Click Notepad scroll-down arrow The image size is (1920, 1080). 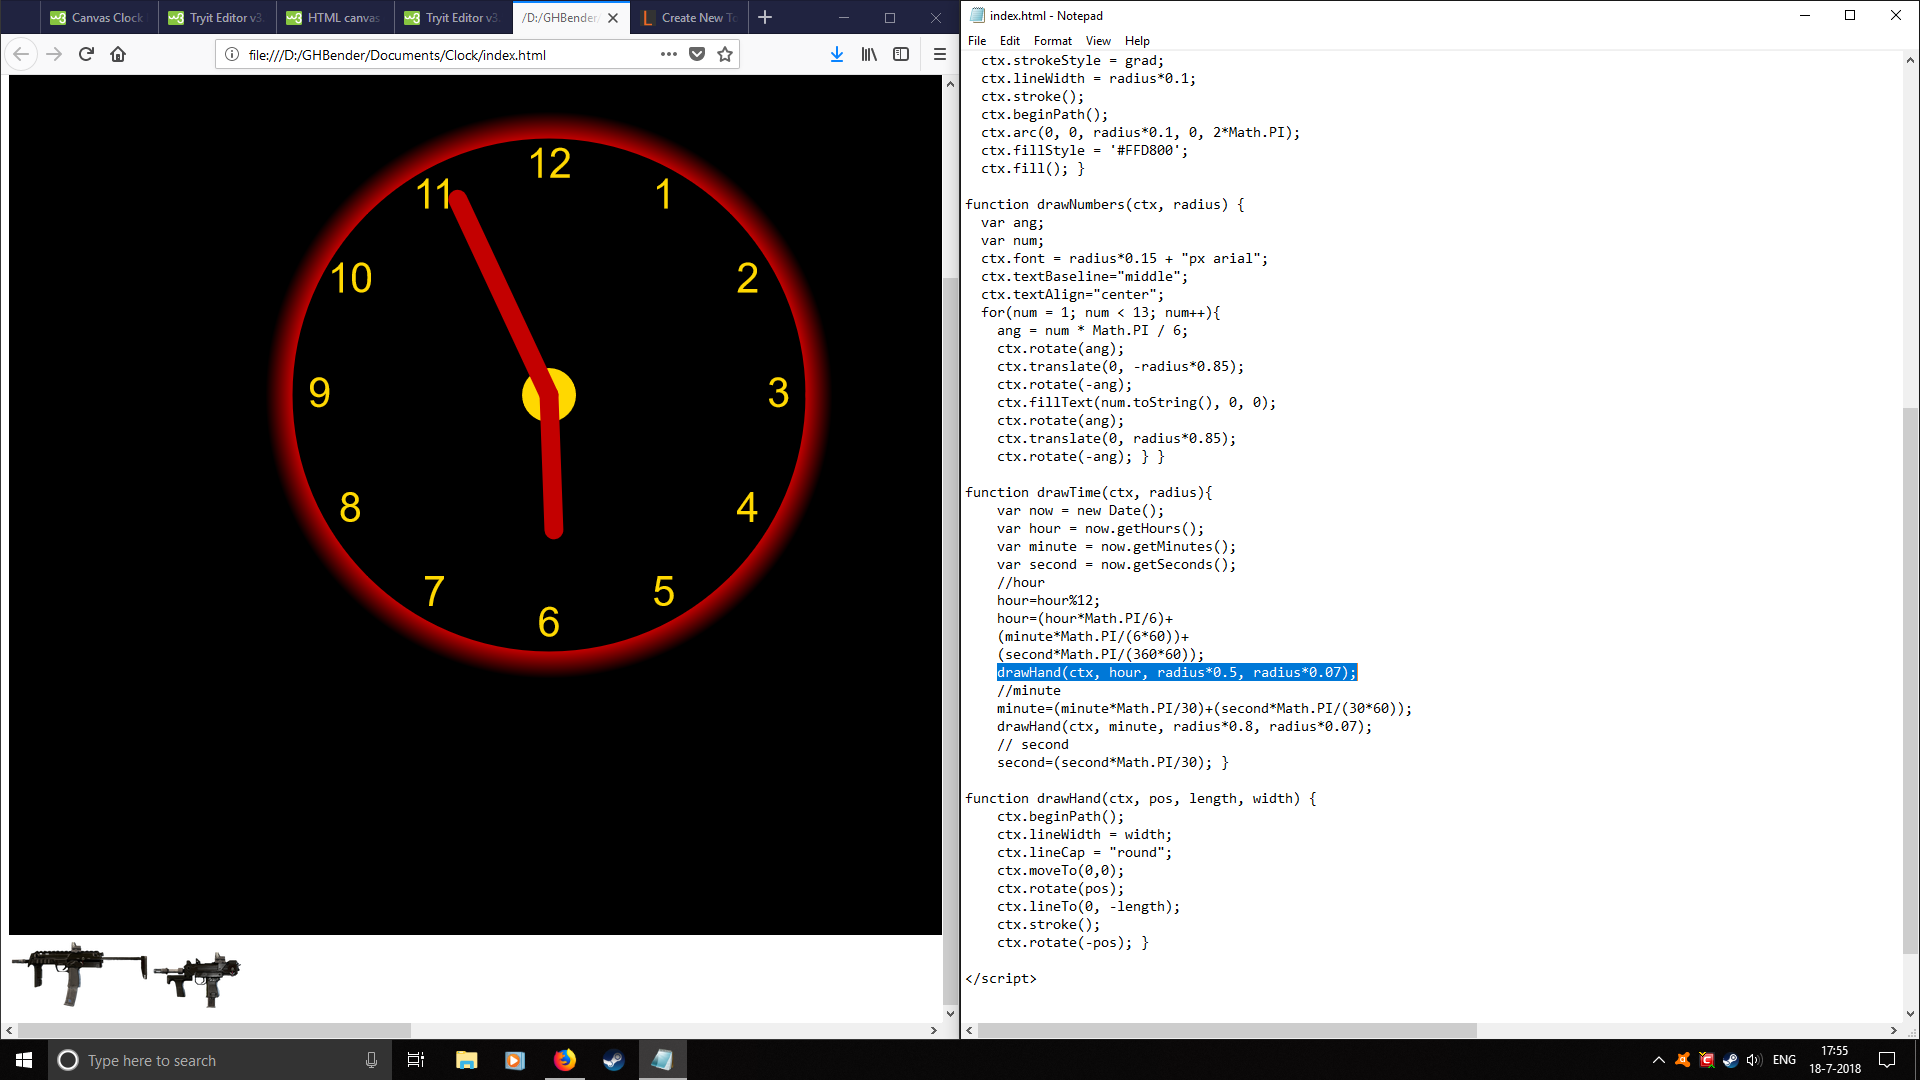tap(1910, 1013)
